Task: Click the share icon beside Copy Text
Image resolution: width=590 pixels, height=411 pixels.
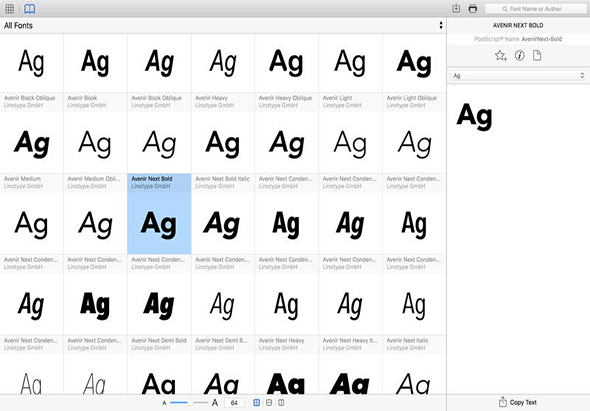Action: (x=503, y=402)
